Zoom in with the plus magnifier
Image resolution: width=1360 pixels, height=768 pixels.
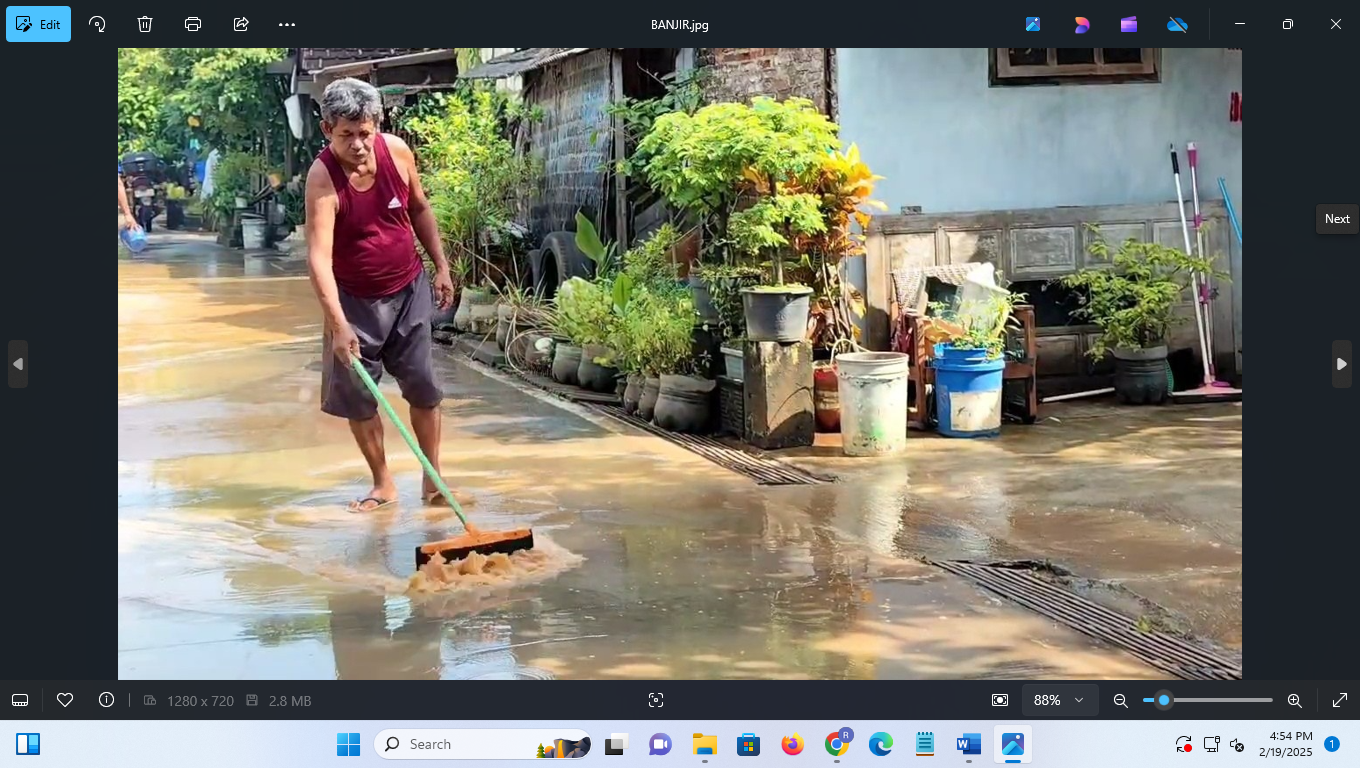coord(1294,701)
